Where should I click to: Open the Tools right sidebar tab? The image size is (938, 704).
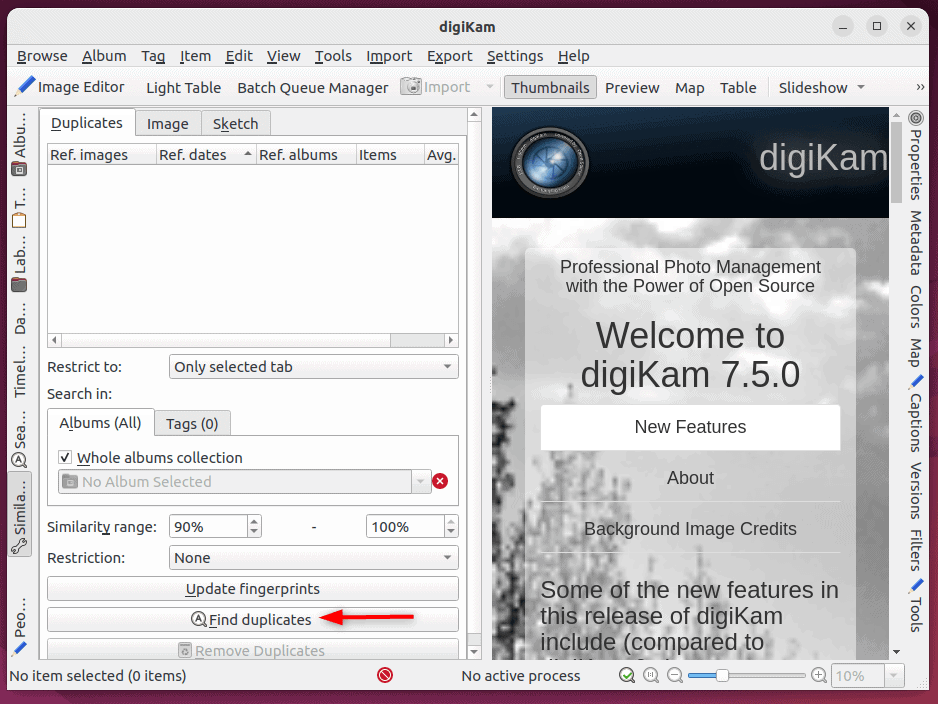(x=915, y=606)
